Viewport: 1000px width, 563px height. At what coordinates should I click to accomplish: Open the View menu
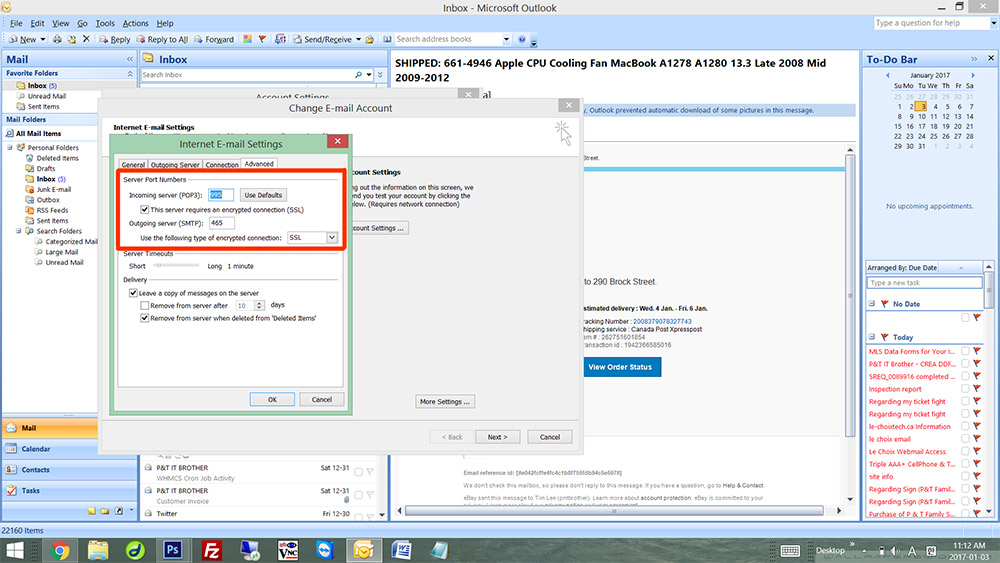(61, 24)
